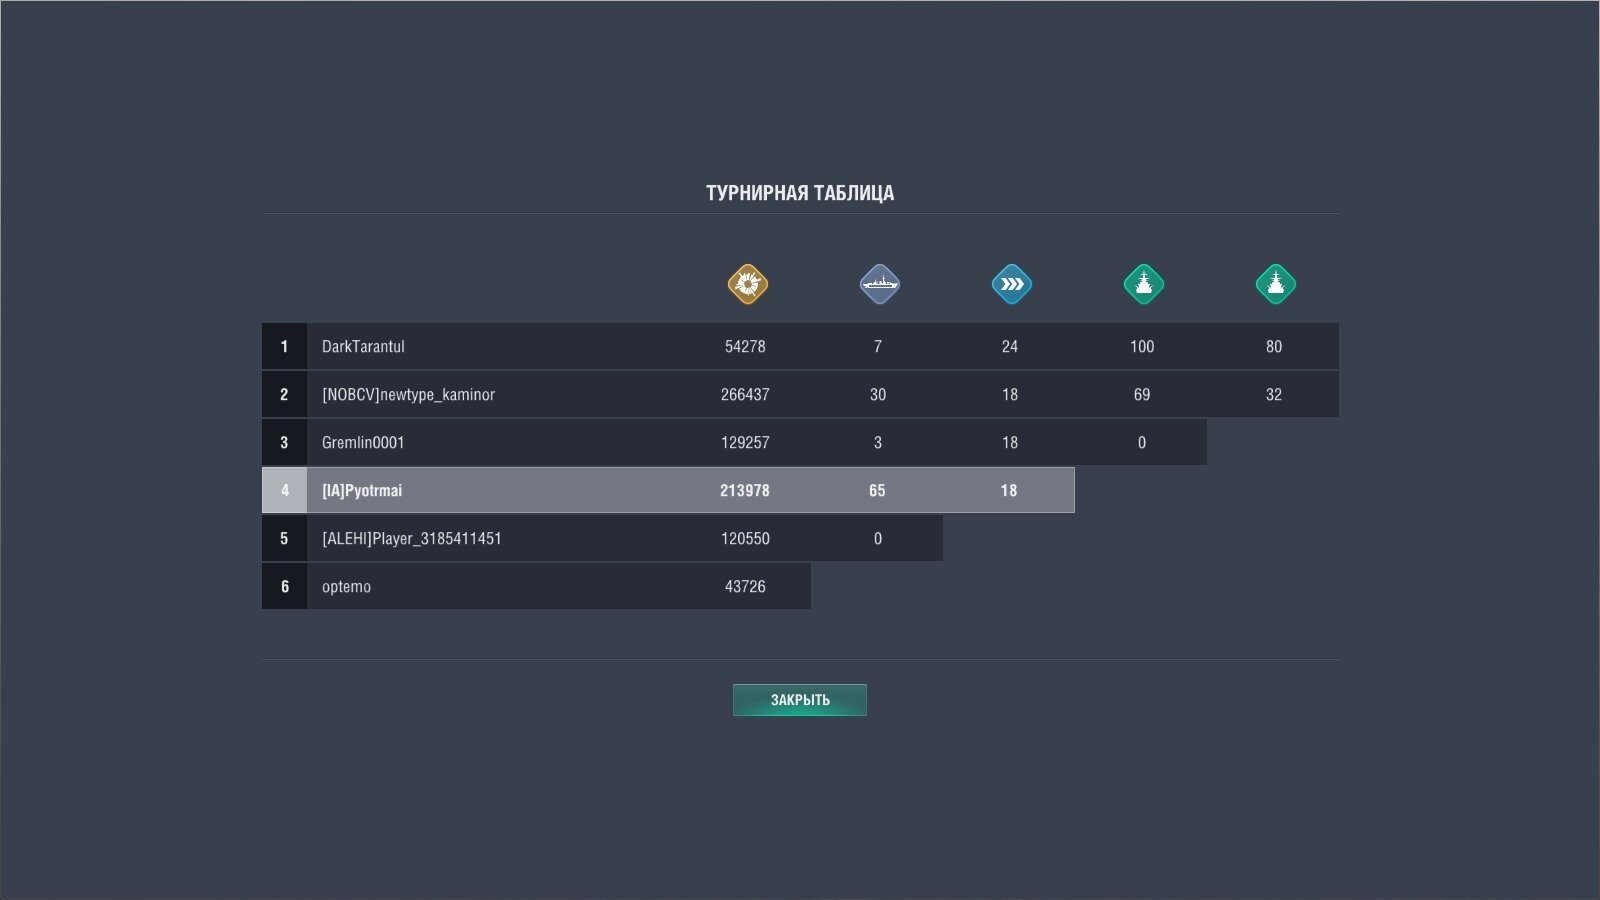Click DarkTarantul's chevron column value 24
The width and height of the screenshot is (1600, 900).
point(1010,347)
